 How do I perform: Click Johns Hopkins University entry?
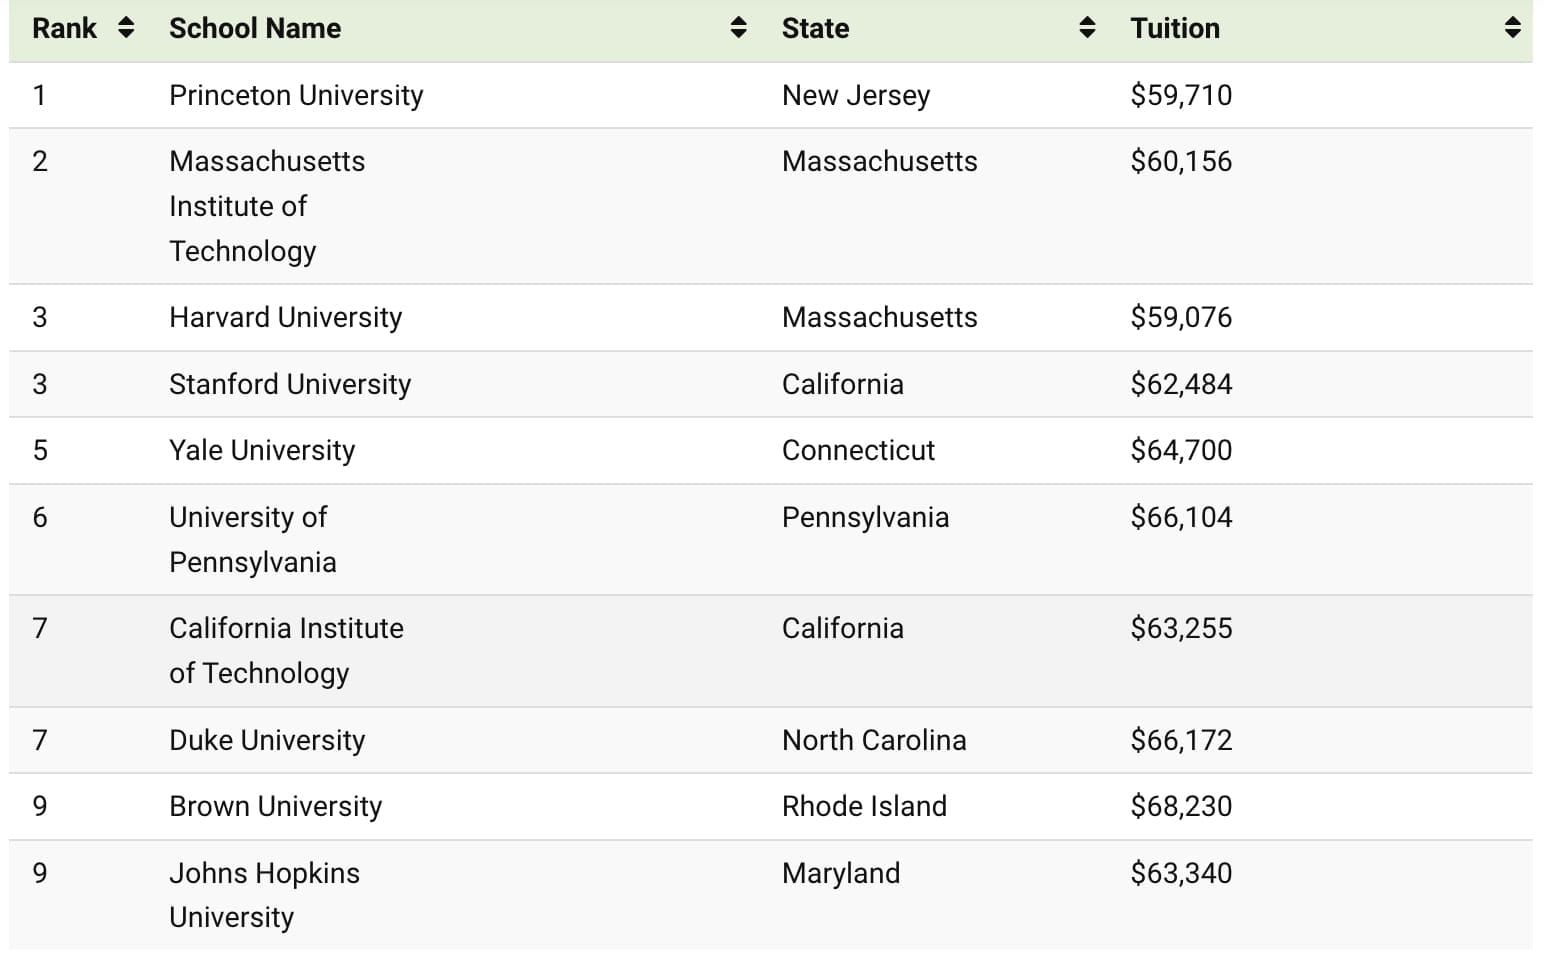tap(264, 895)
